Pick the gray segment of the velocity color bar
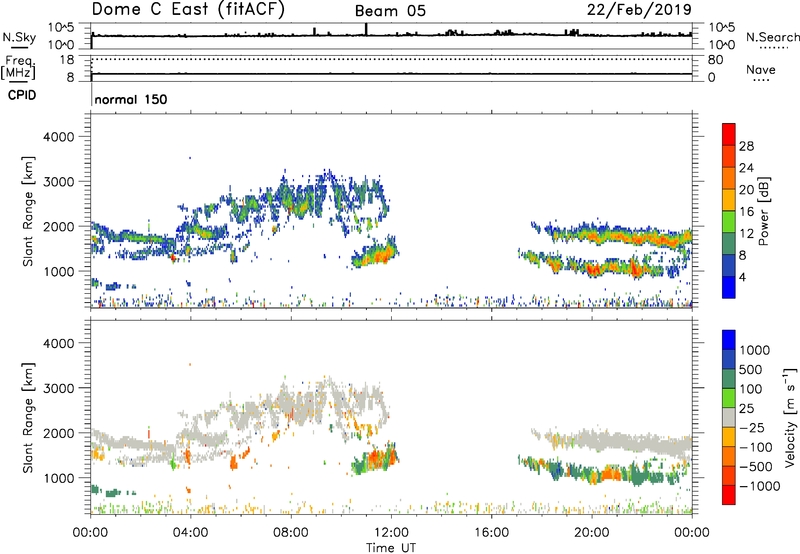 [729, 417]
